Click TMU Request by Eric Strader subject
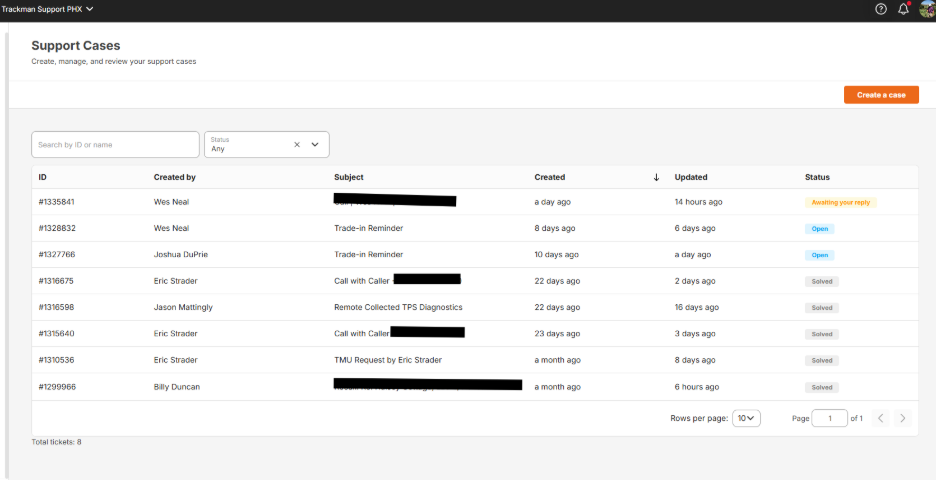936x480 pixels. click(388, 360)
